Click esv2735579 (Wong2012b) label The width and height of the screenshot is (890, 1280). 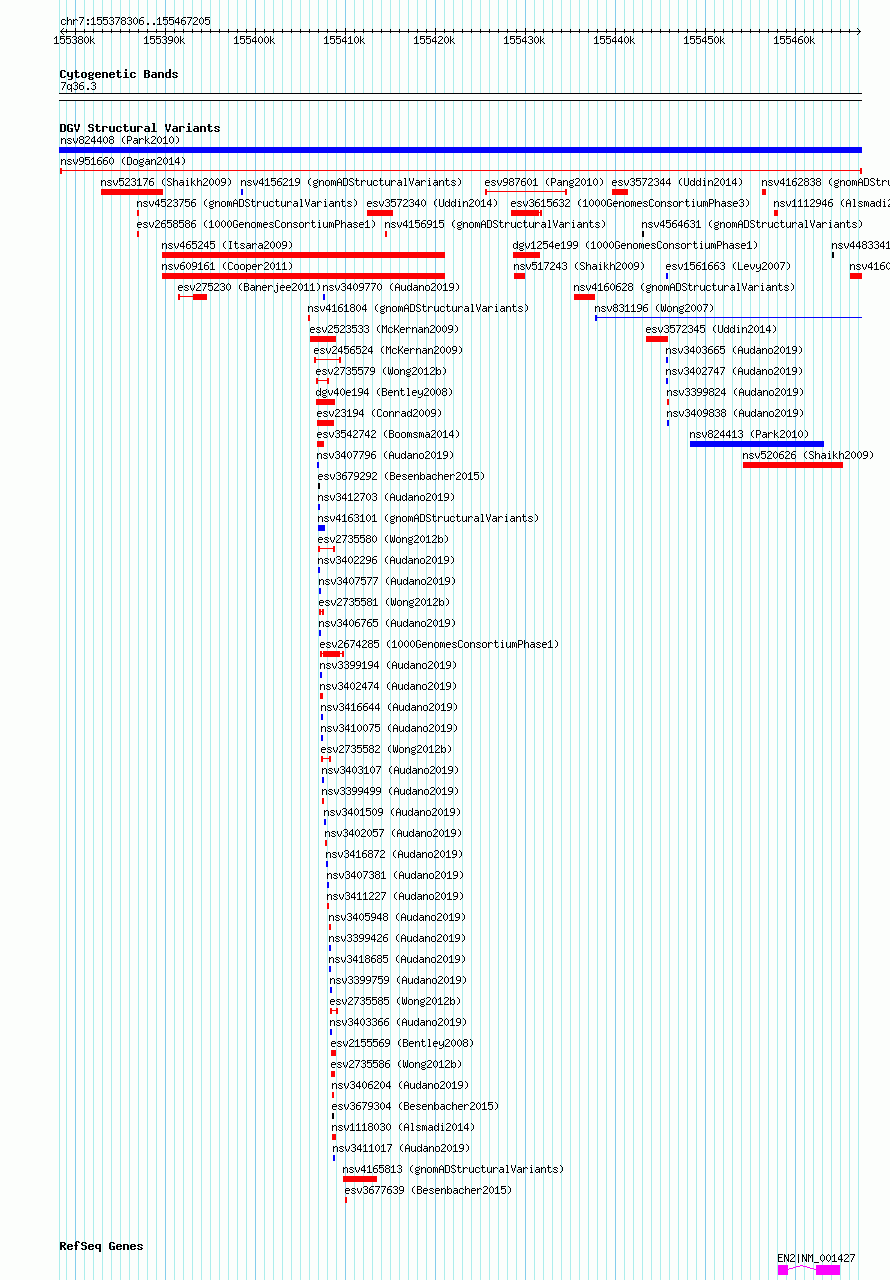pyautogui.click(x=381, y=371)
